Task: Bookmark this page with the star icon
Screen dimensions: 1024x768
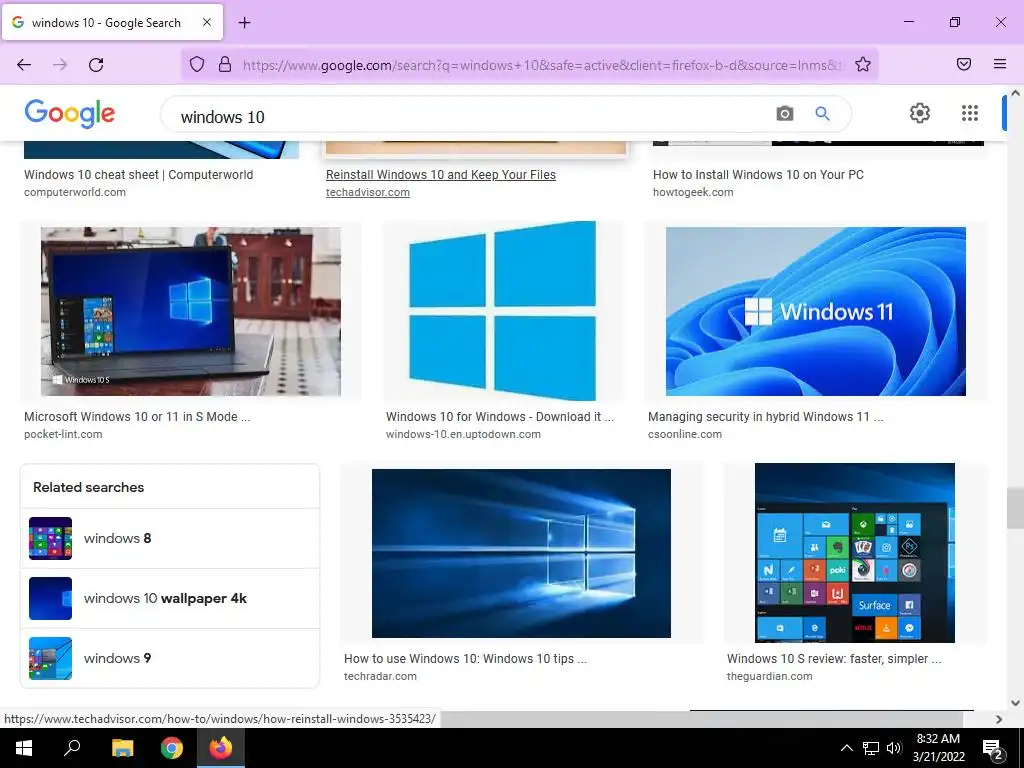Action: pos(863,64)
